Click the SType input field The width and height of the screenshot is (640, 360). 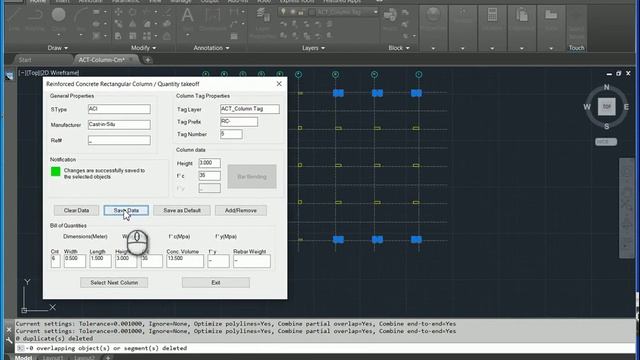coord(119,109)
